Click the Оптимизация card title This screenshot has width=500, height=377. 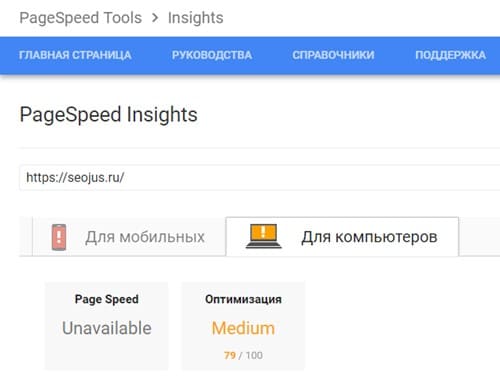click(x=243, y=299)
